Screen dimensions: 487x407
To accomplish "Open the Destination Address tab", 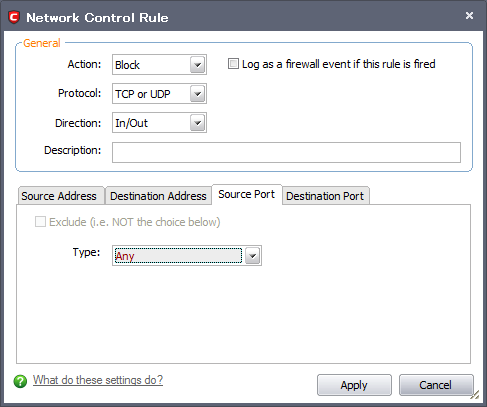I will [x=158, y=196].
